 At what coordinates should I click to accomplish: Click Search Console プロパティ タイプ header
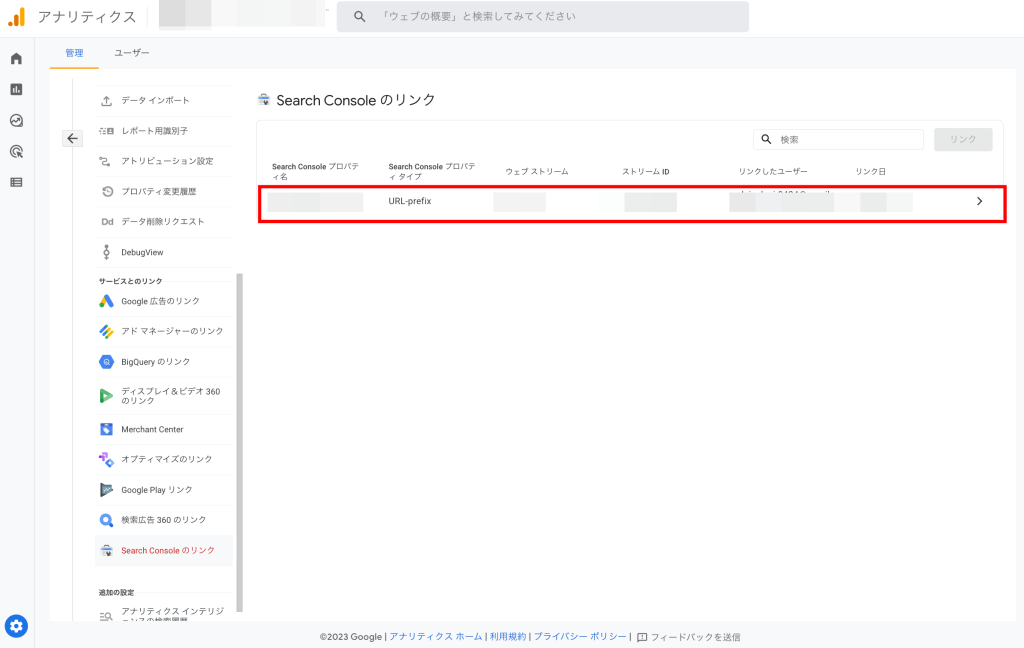coord(432,172)
